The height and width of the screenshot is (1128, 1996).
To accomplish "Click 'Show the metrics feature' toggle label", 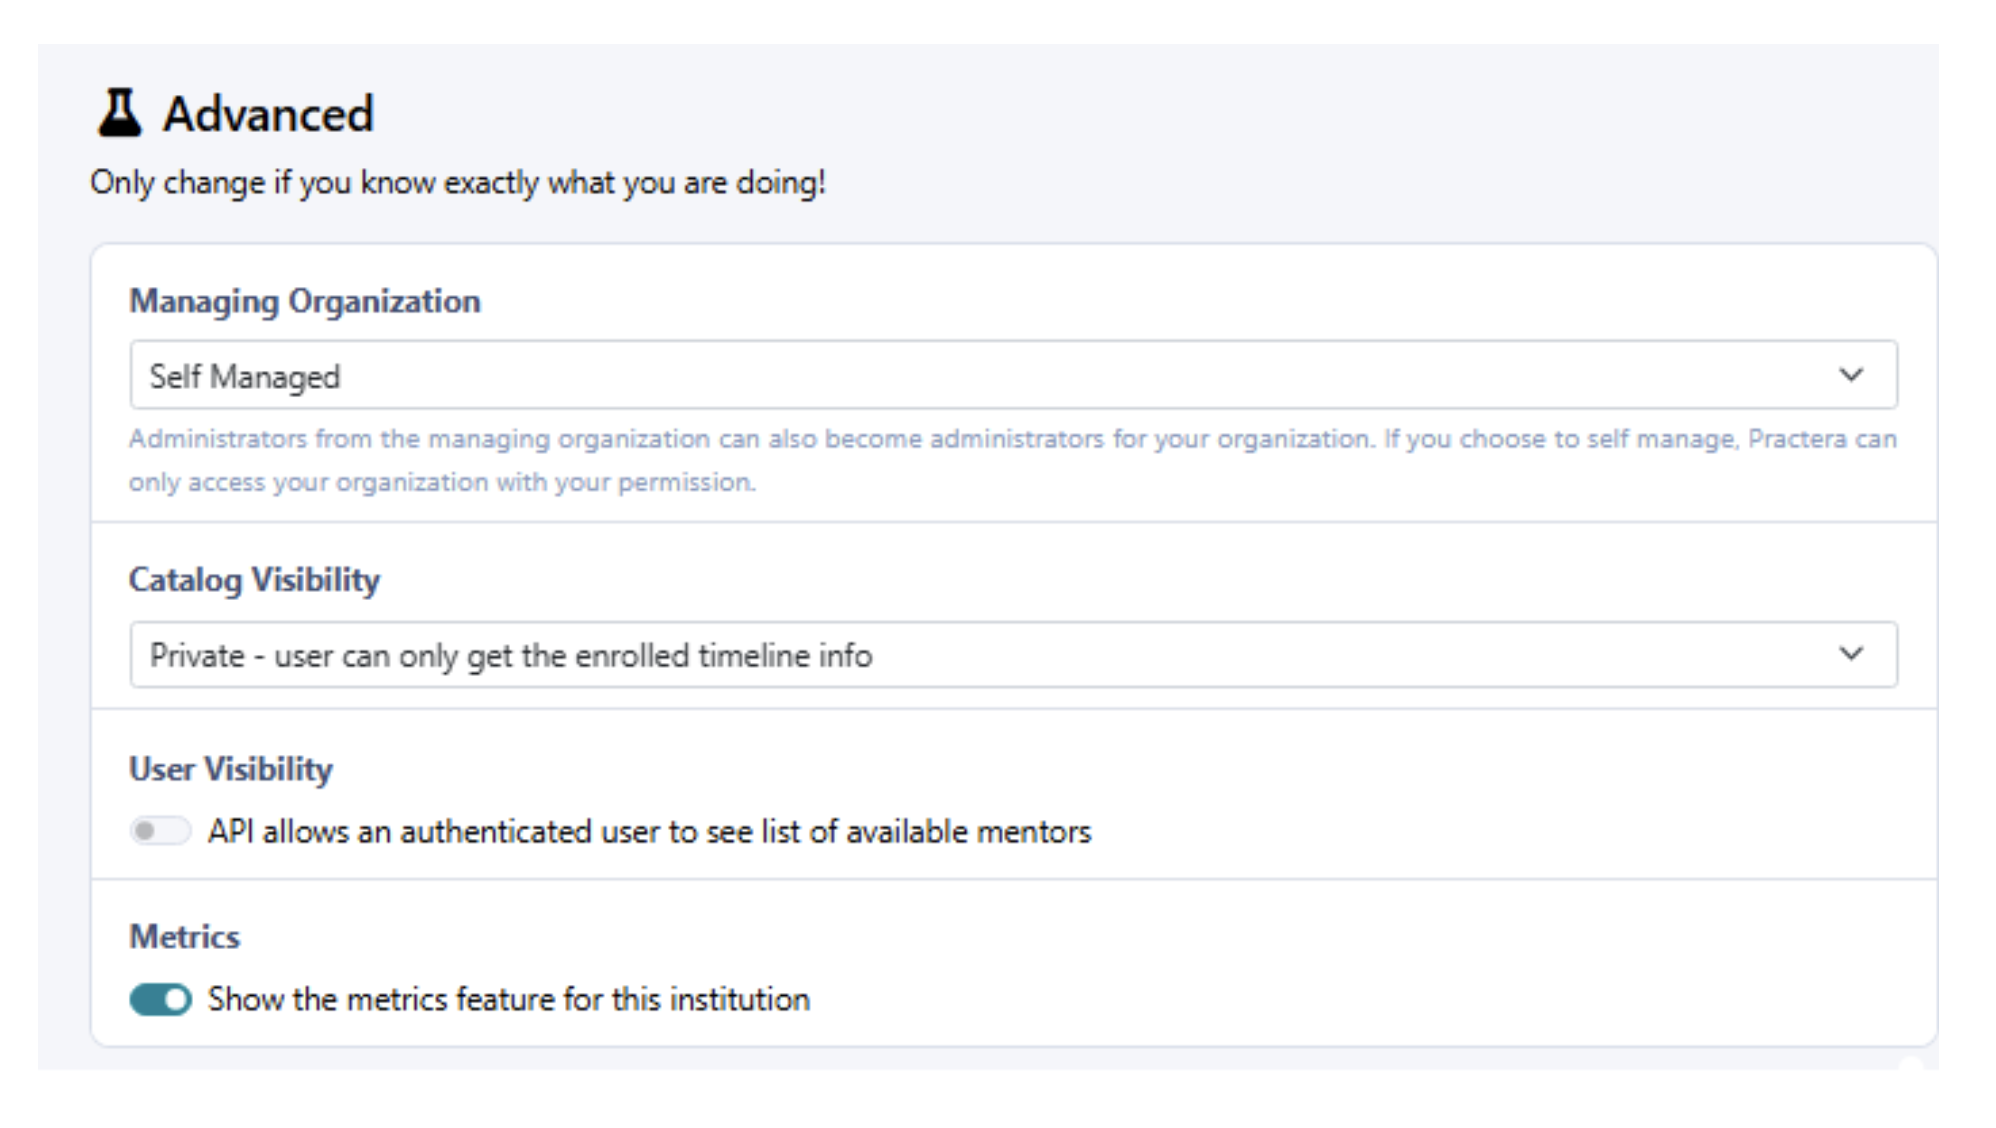I will coord(508,999).
